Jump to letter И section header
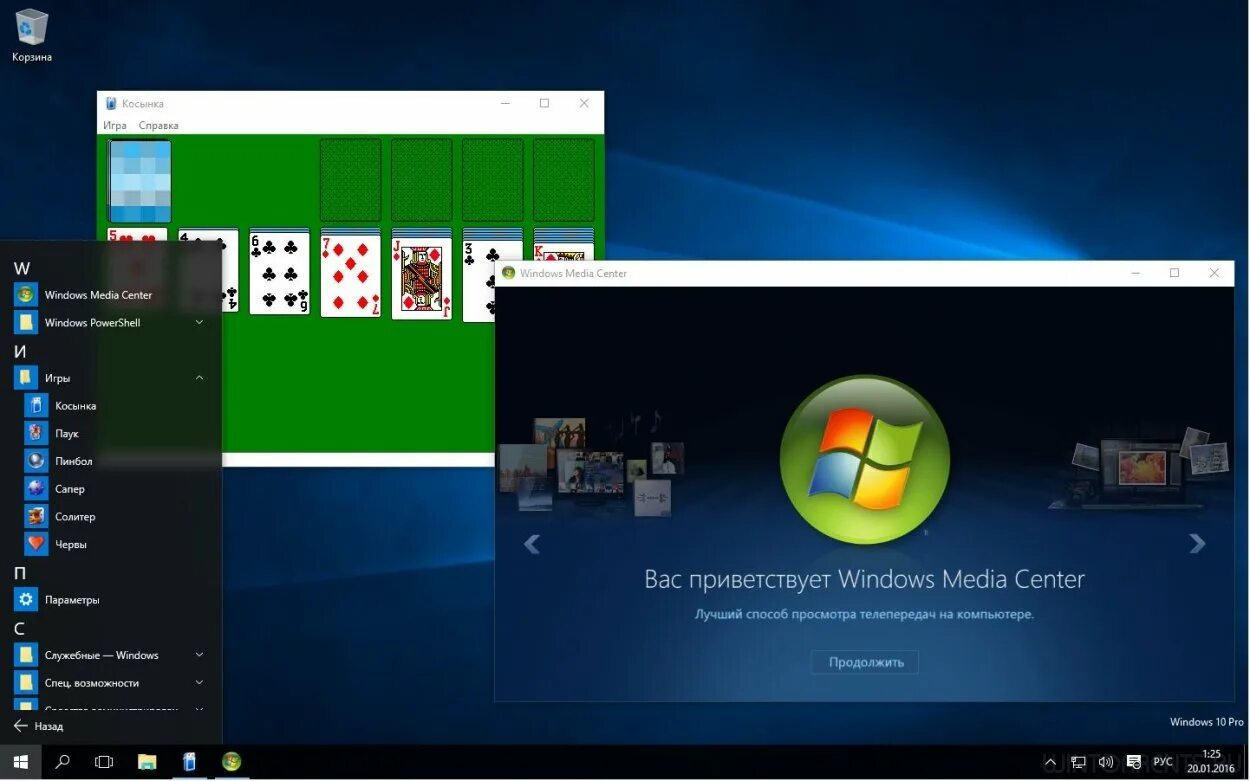 [20, 351]
